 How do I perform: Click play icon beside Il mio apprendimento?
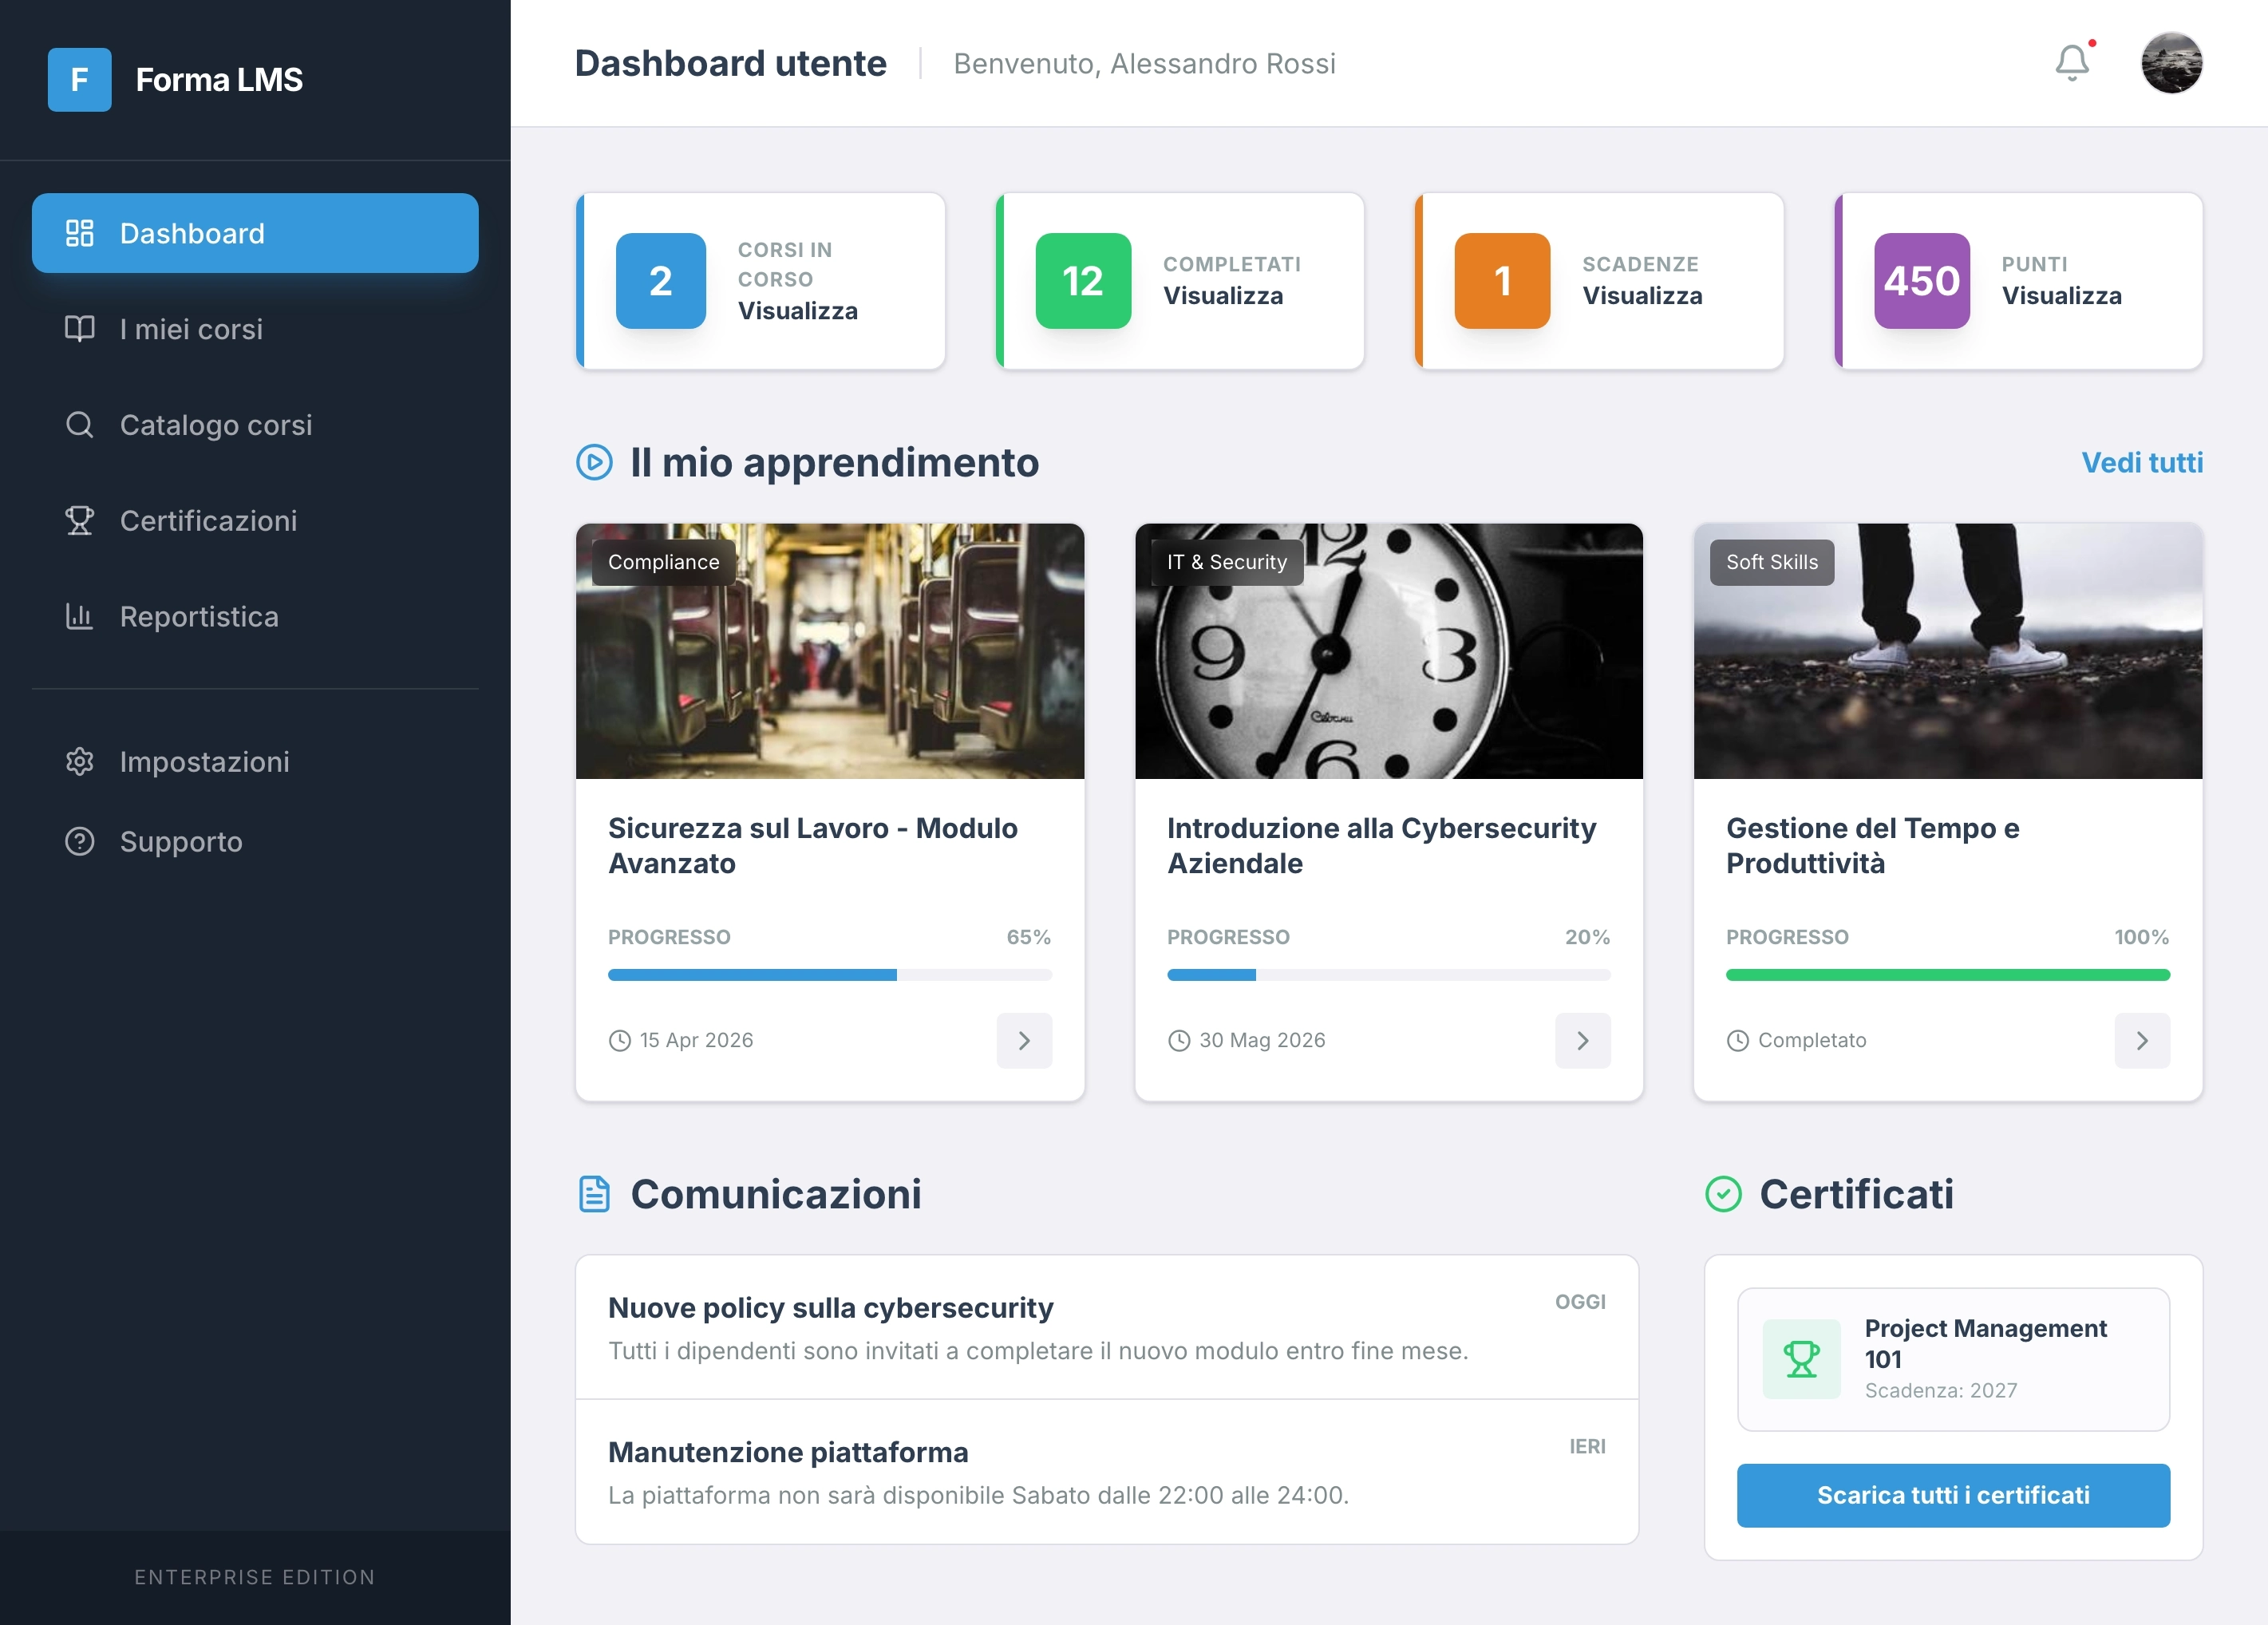(x=594, y=463)
